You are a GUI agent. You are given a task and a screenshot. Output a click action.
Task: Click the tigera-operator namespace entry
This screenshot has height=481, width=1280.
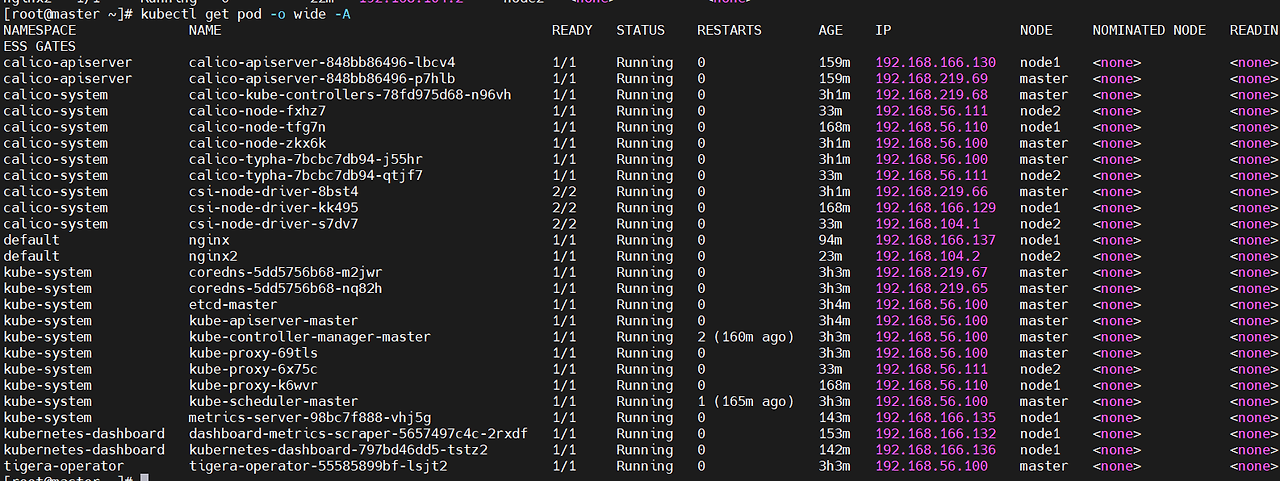click(x=65, y=466)
